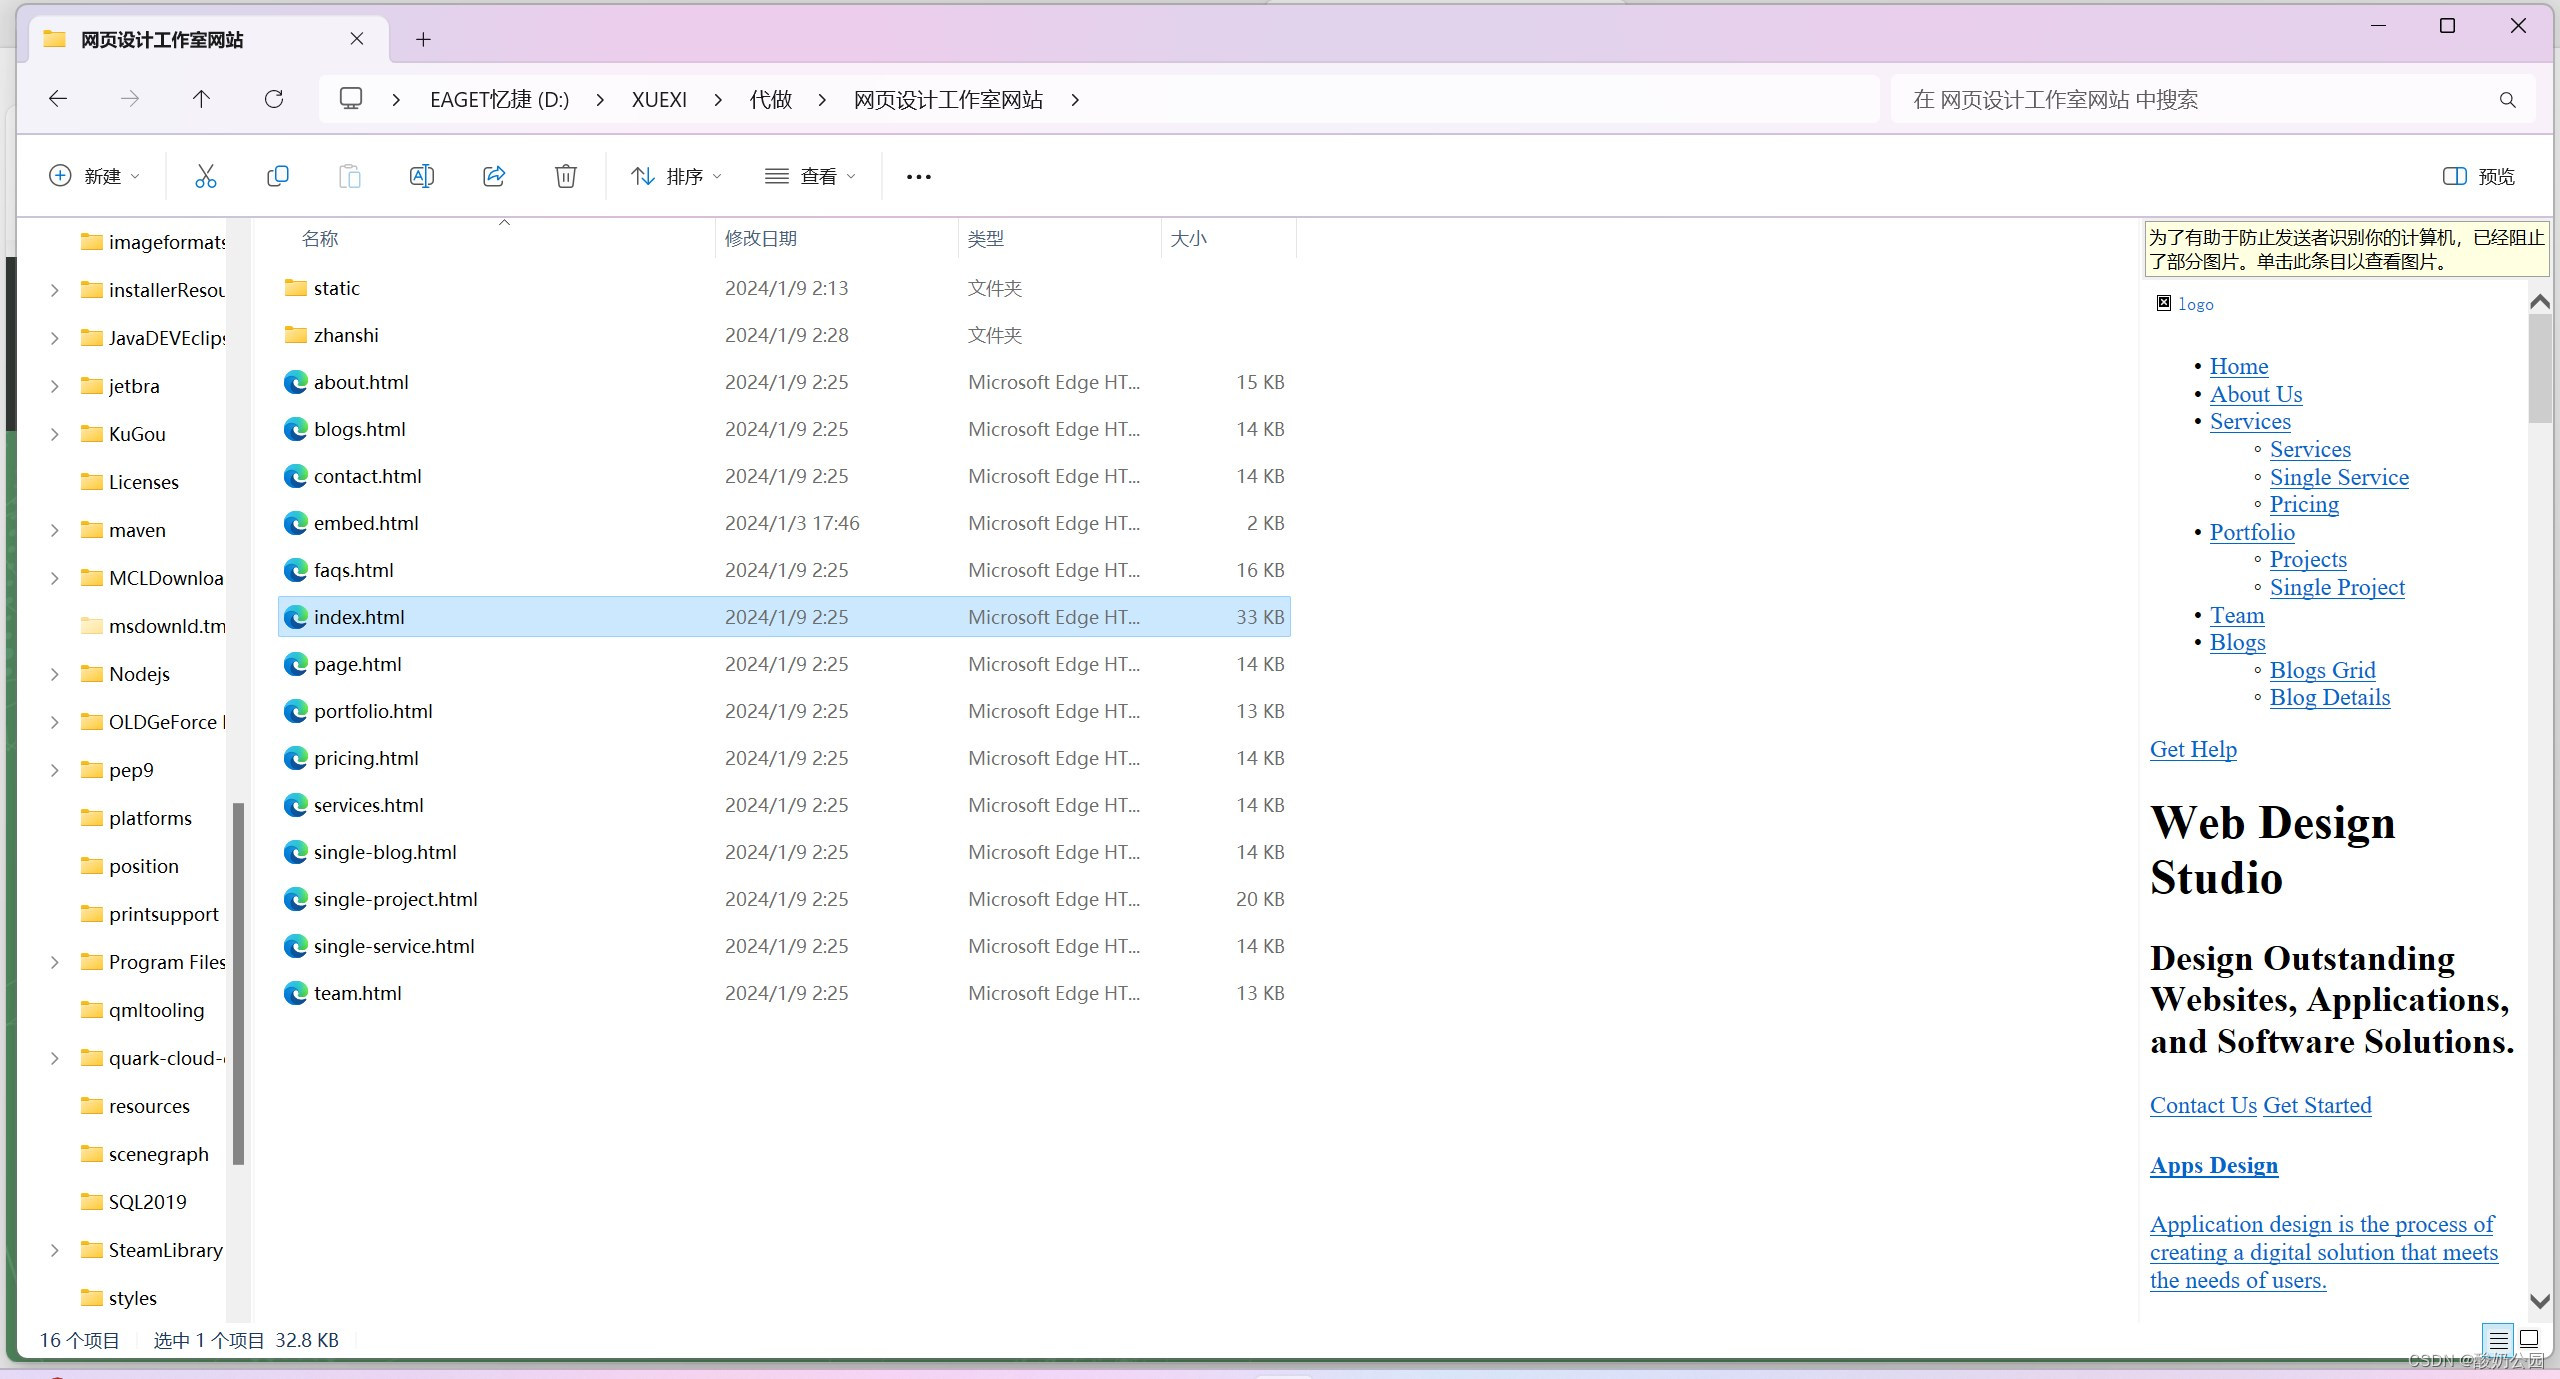Click the rename icon in toolbar

click(423, 177)
